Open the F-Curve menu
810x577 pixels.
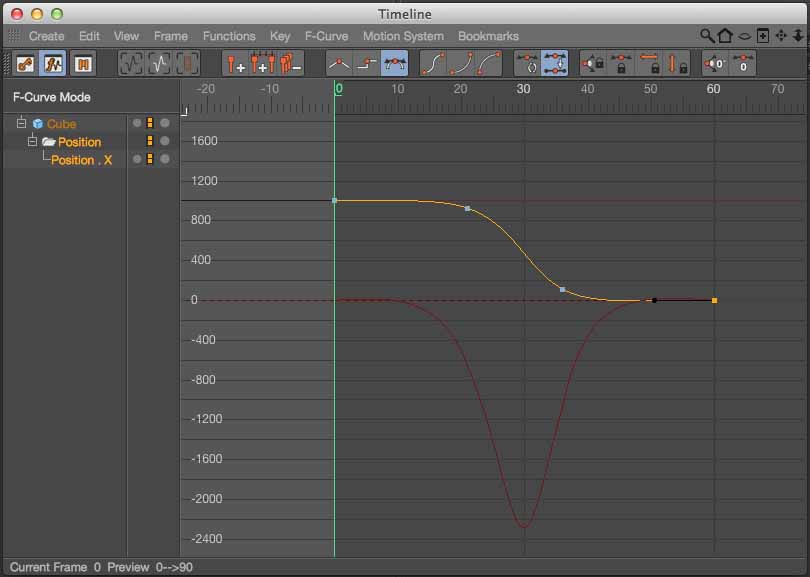coord(326,36)
